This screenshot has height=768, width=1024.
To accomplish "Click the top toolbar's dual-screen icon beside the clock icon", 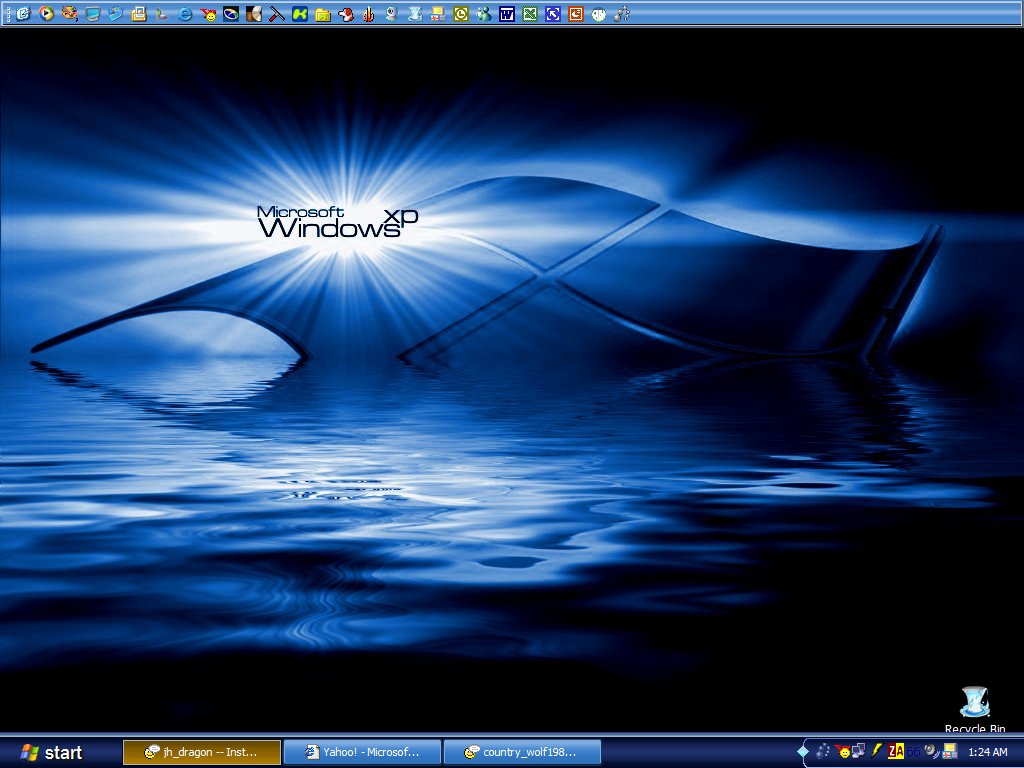I will (x=438, y=13).
